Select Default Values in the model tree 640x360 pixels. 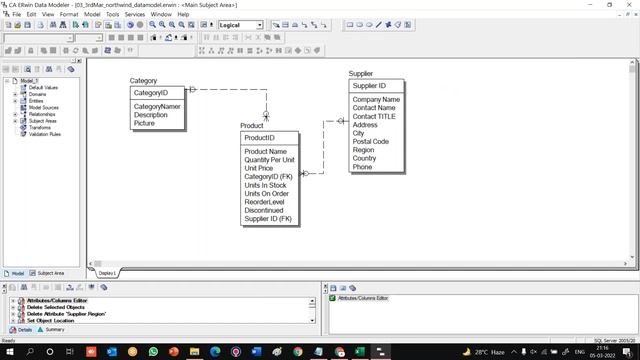coord(43,88)
